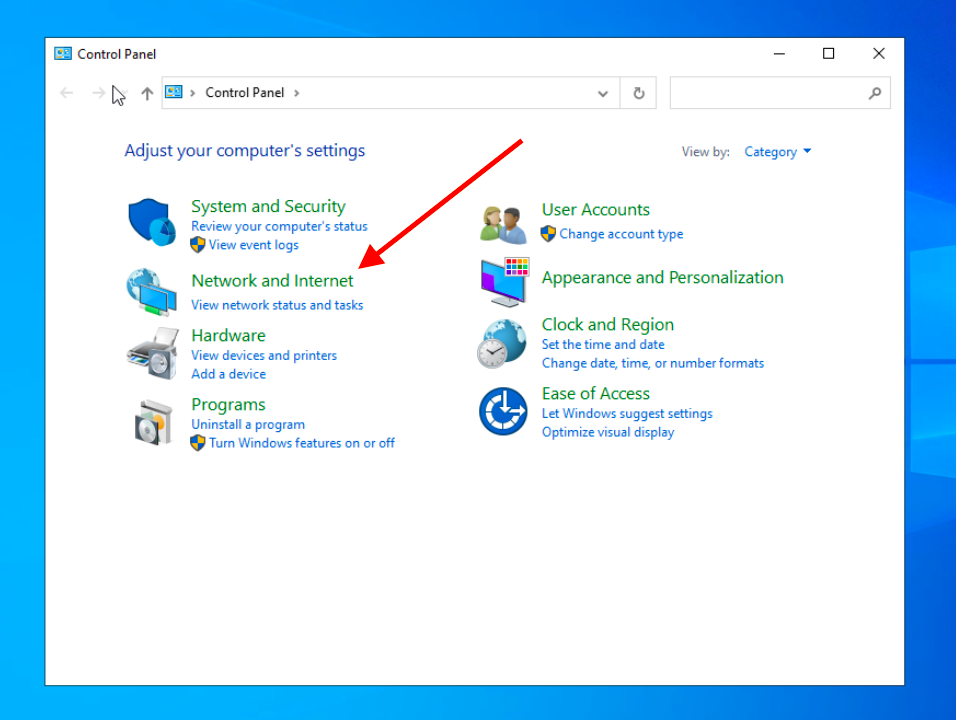Open the System and Security category
This screenshot has height=720, width=956.
coord(268,206)
